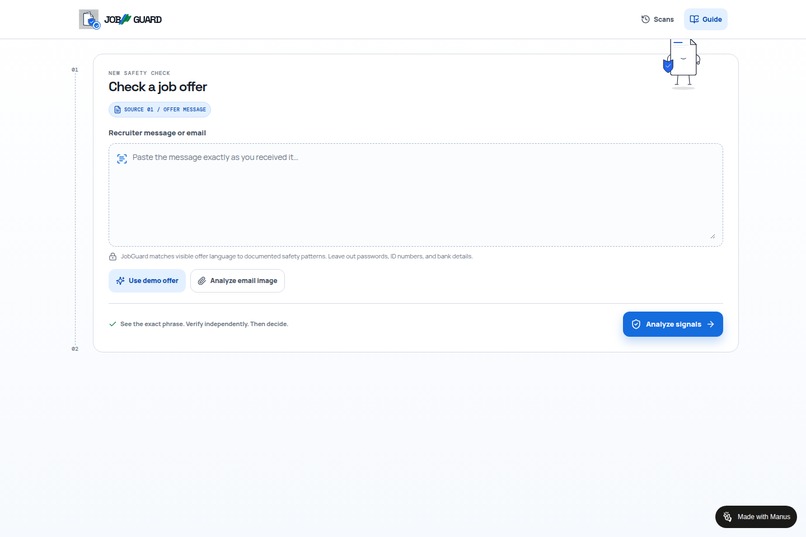Viewport: 806px width, 537px height.
Task: Click the NEW SAFETY CHECK label
Action: pyautogui.click(x=139, y=73)
